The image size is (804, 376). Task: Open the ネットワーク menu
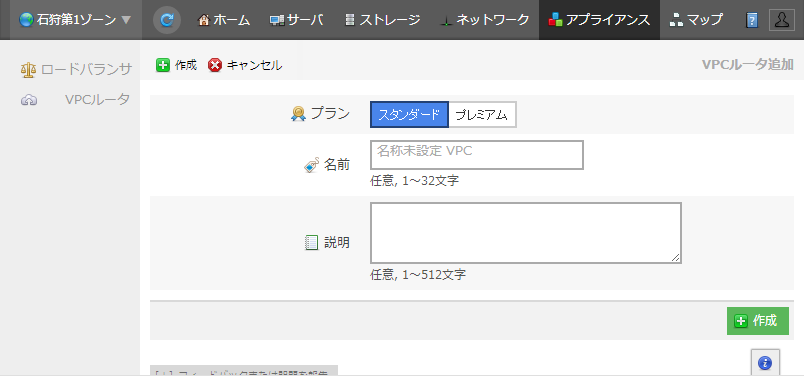485,20
